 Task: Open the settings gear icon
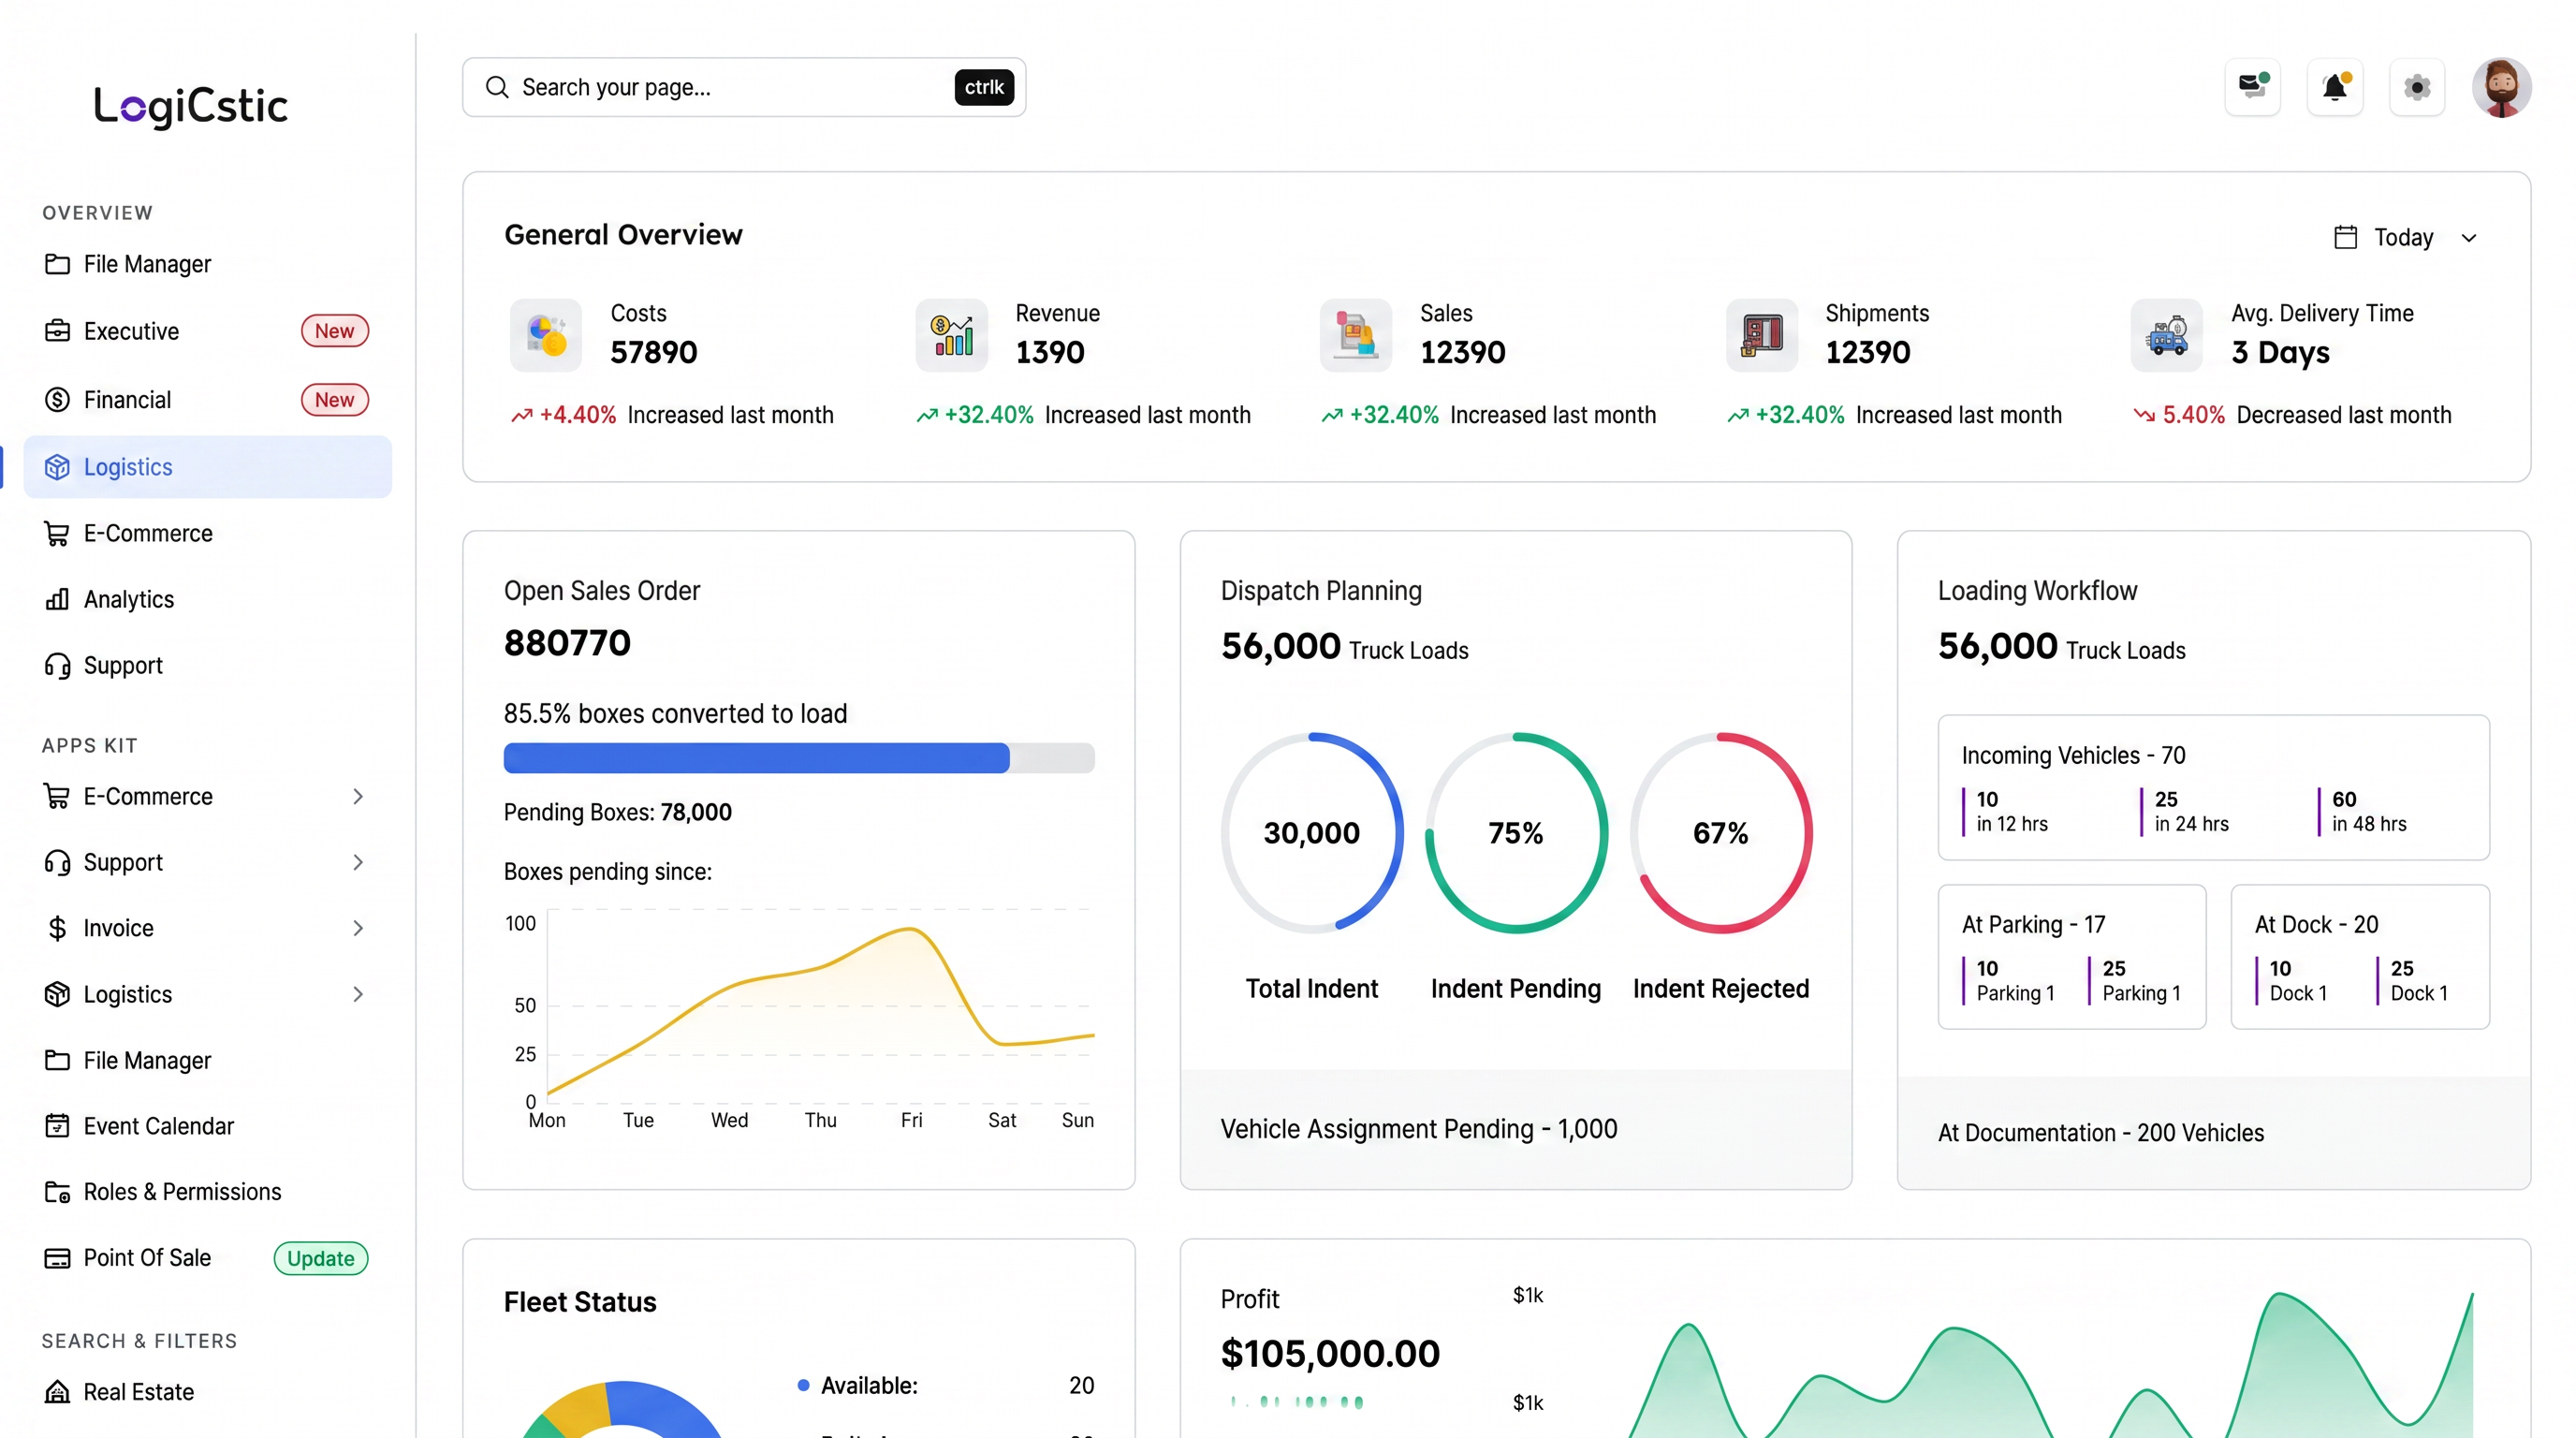point(2417,87)
